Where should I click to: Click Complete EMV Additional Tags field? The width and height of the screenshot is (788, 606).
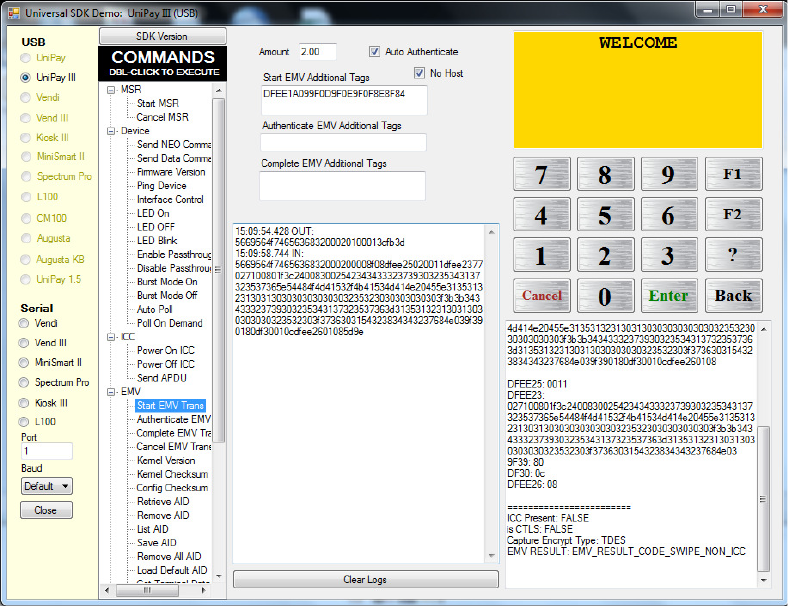[x=342, y=186]
